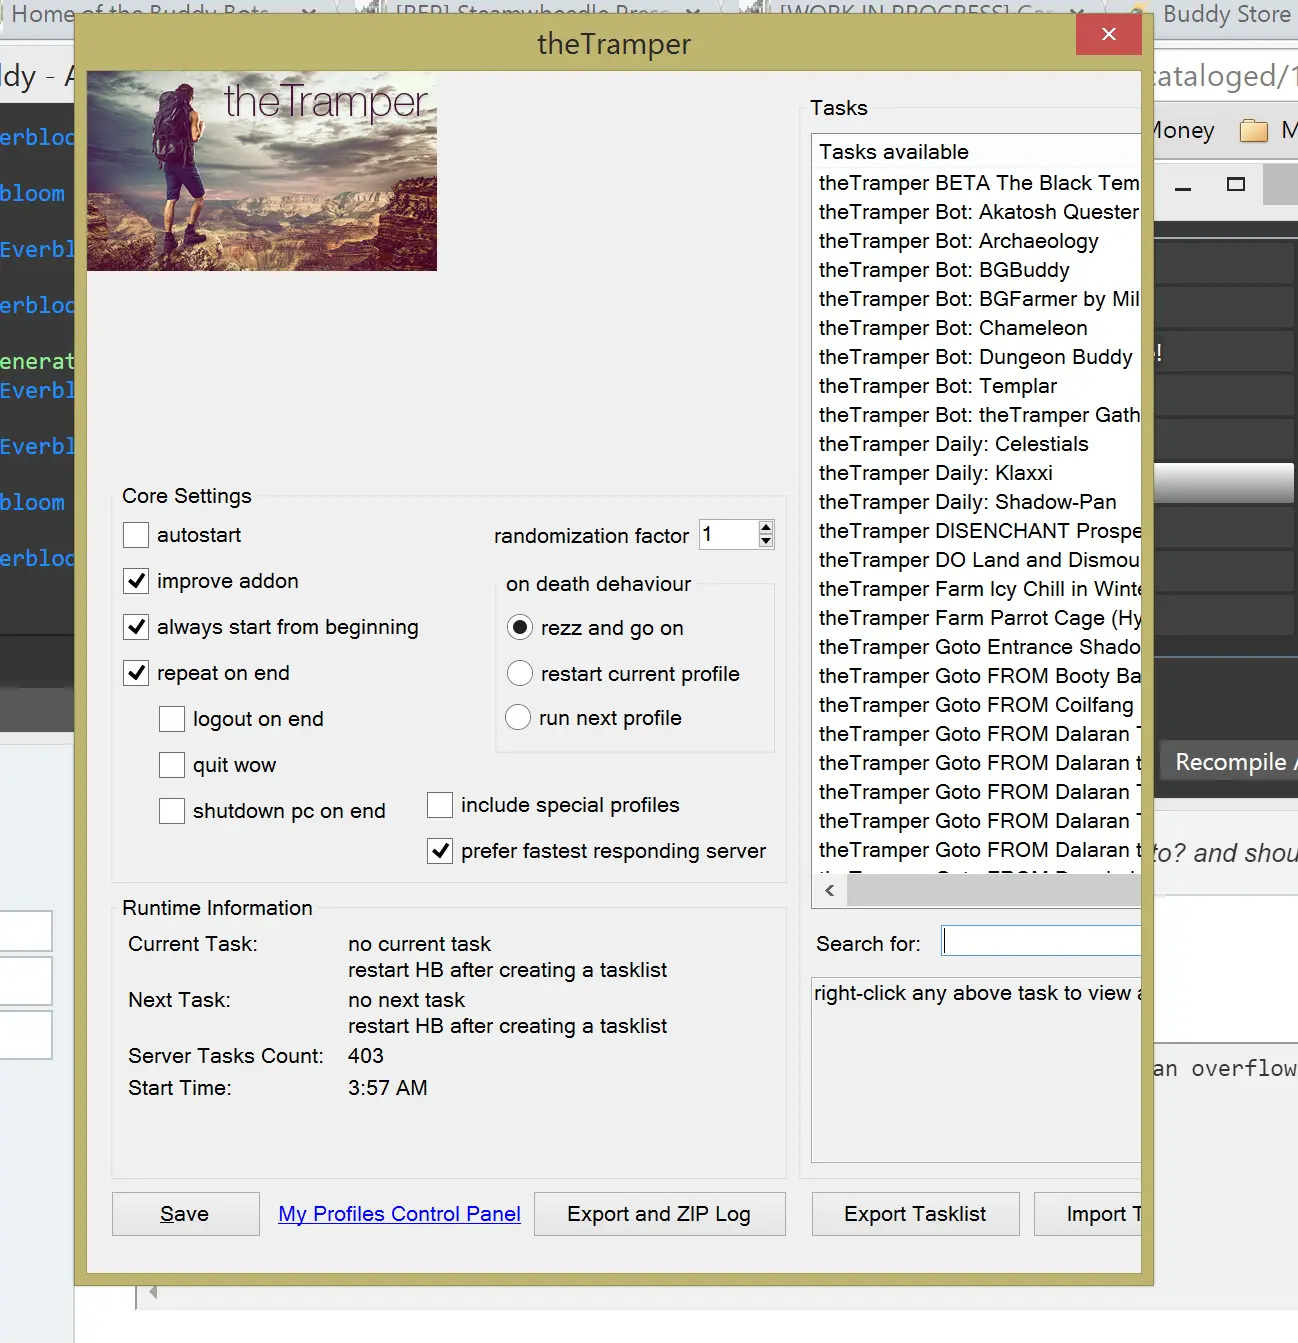
Task: Focus the Search for text field
Action: point(1040,941)
